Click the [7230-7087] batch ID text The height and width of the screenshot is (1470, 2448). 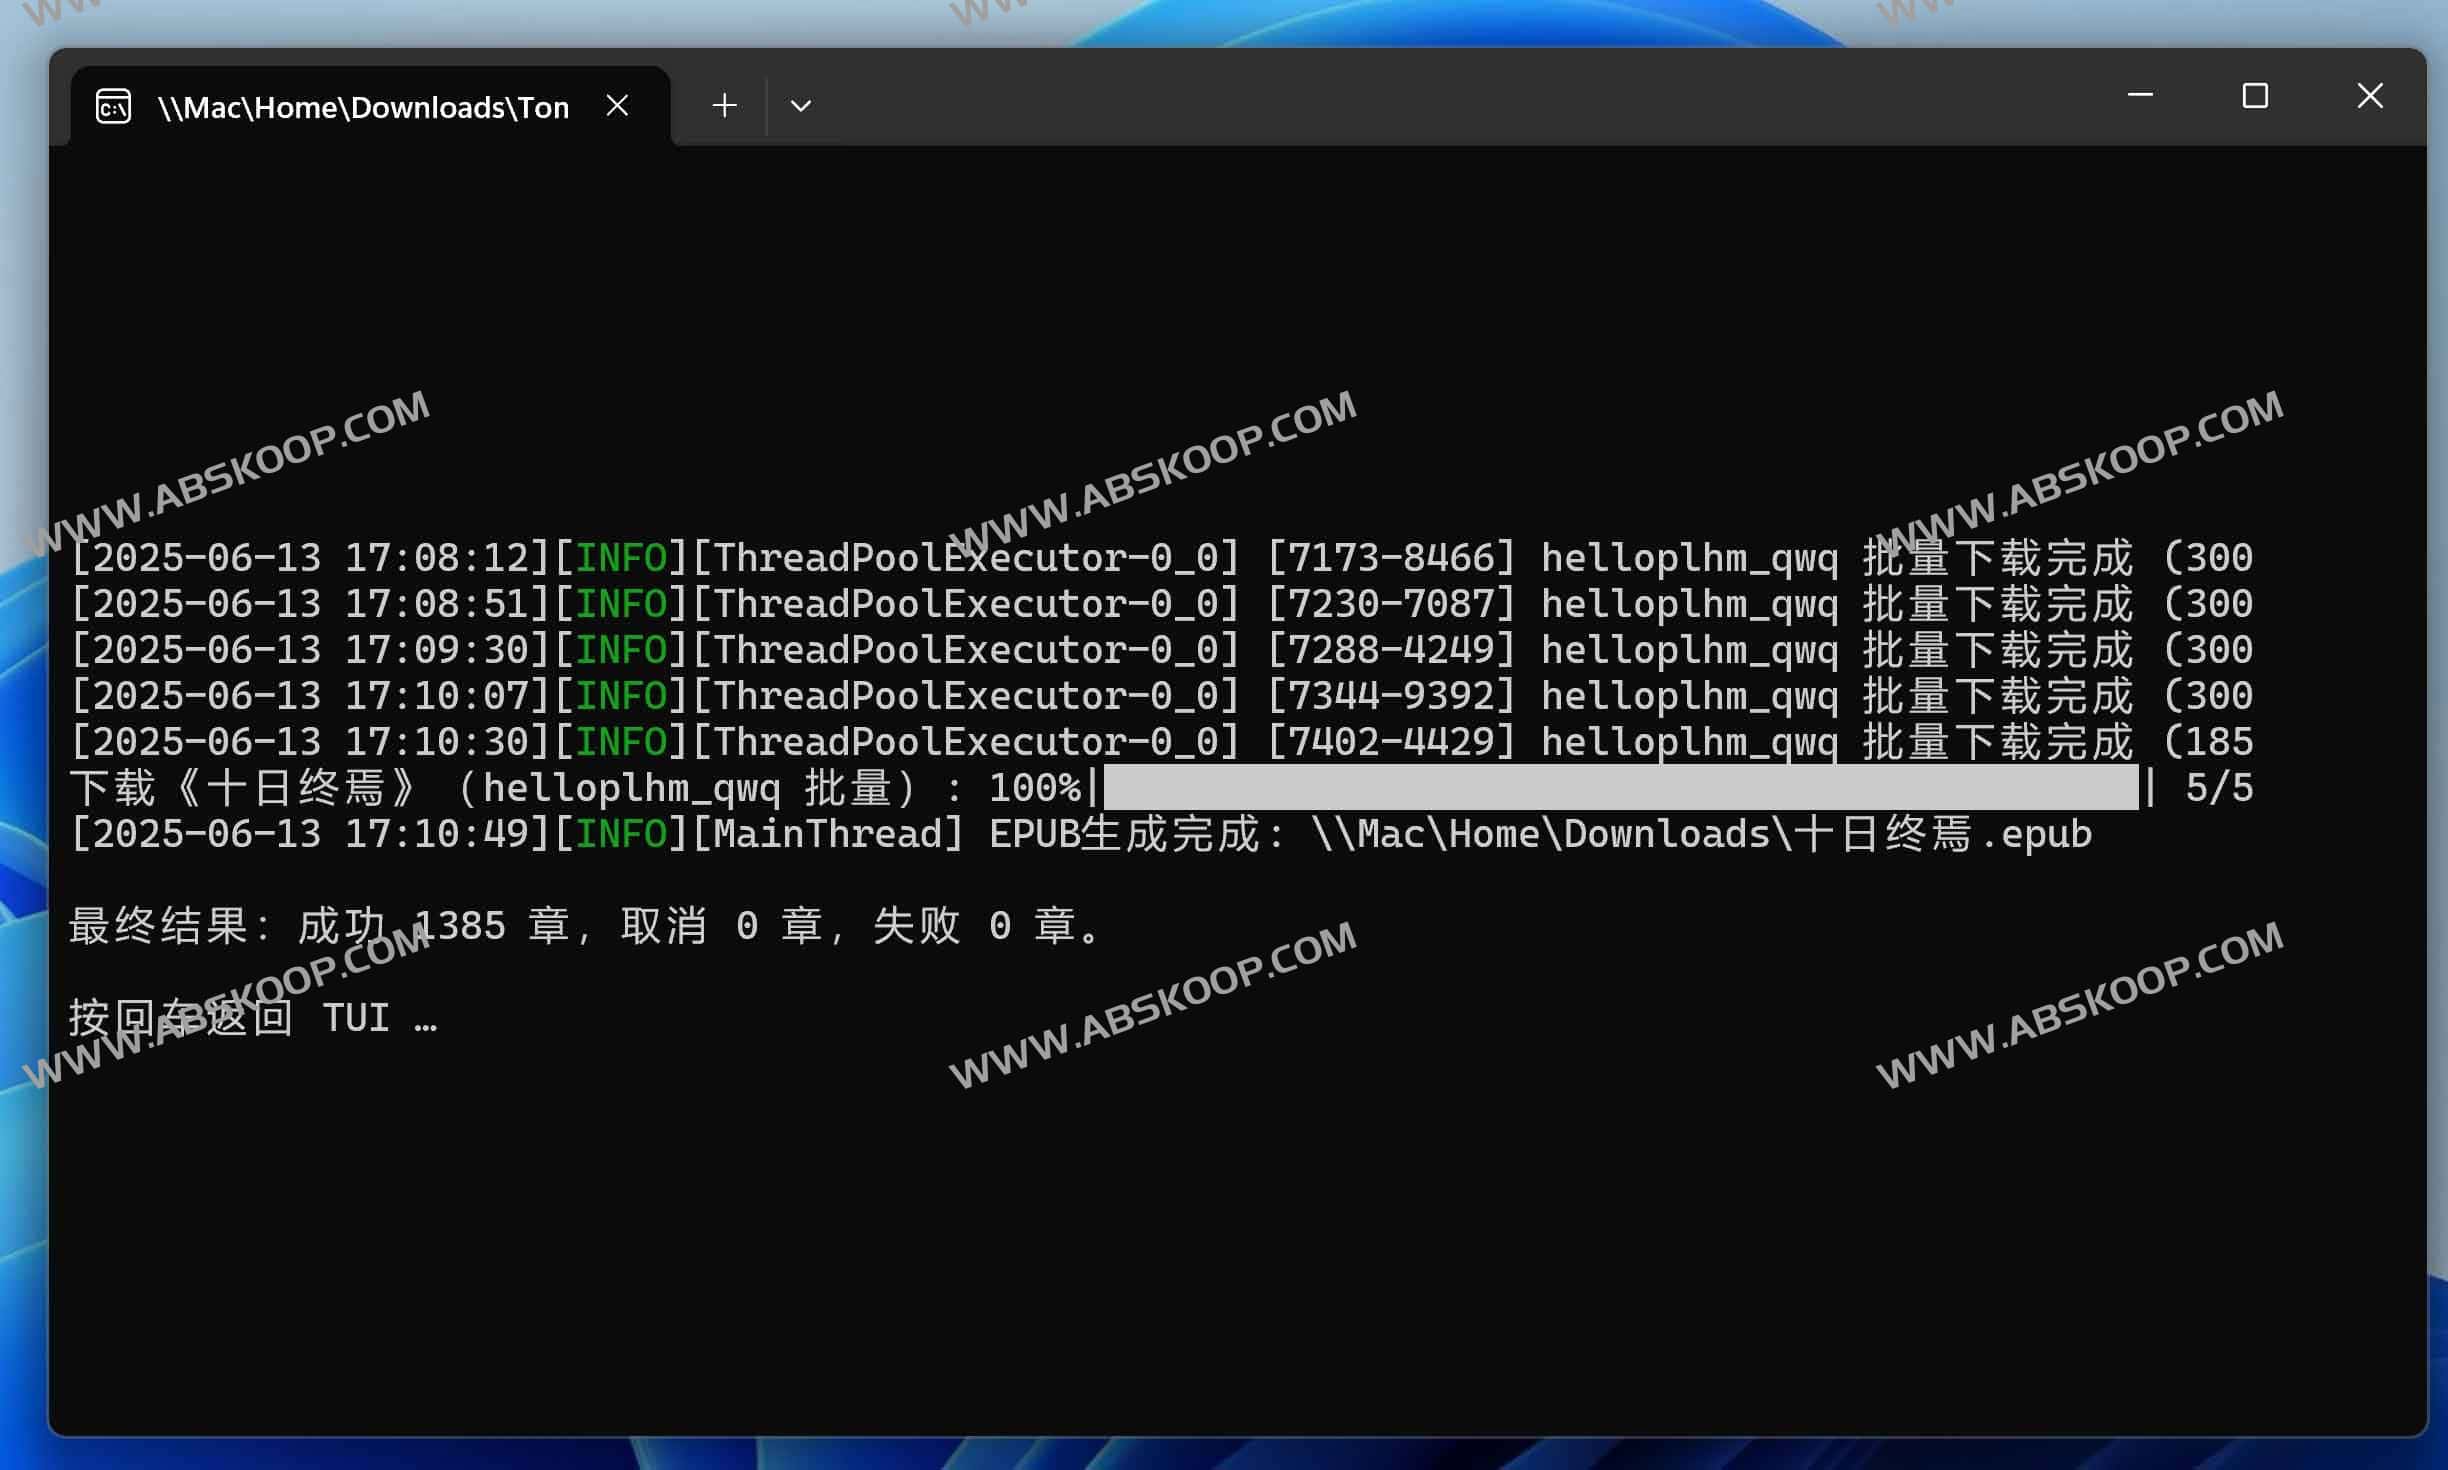pyautogui.click(x=1391, y=604)
